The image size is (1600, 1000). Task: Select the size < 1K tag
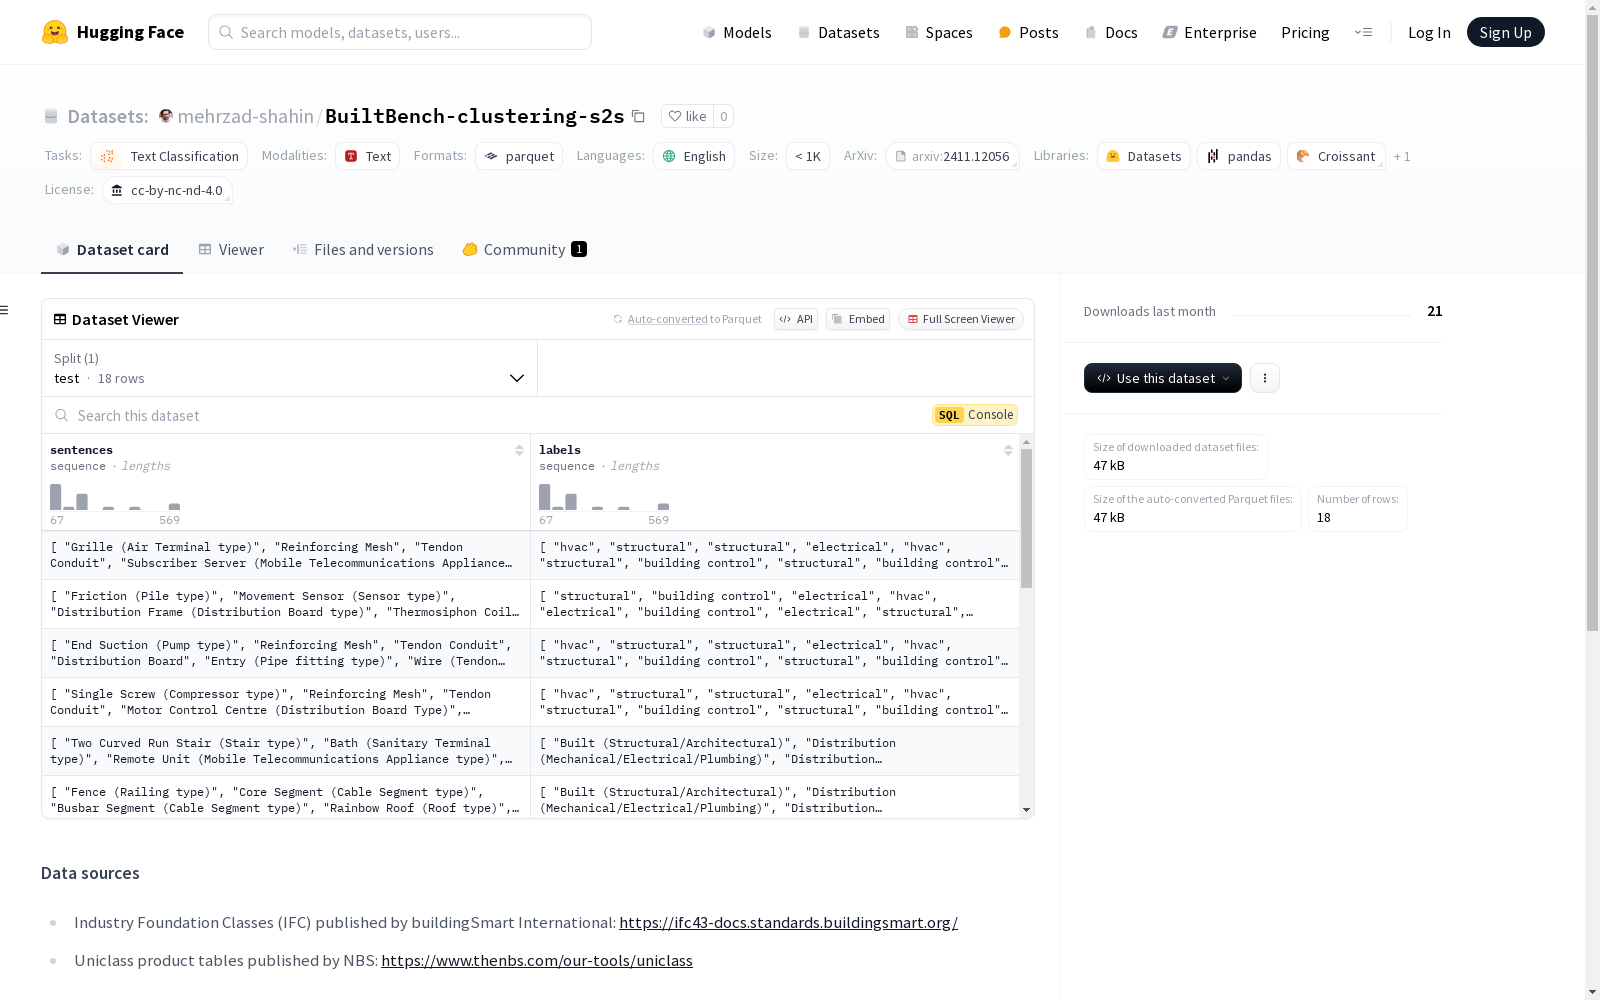[x=808, y=156]
